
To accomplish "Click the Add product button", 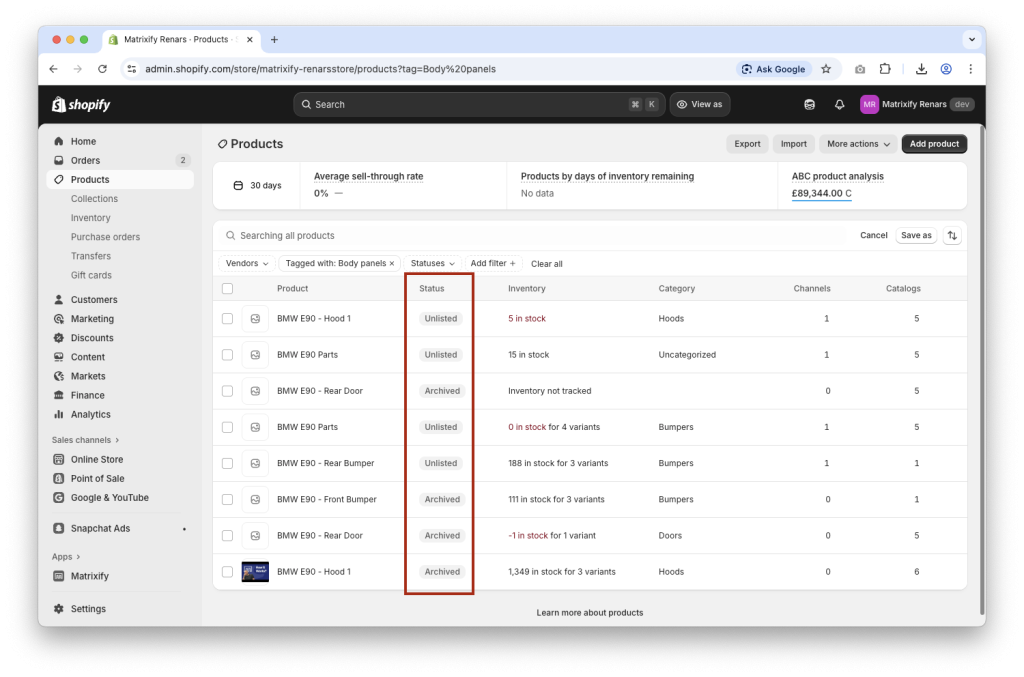I will 934,143.
